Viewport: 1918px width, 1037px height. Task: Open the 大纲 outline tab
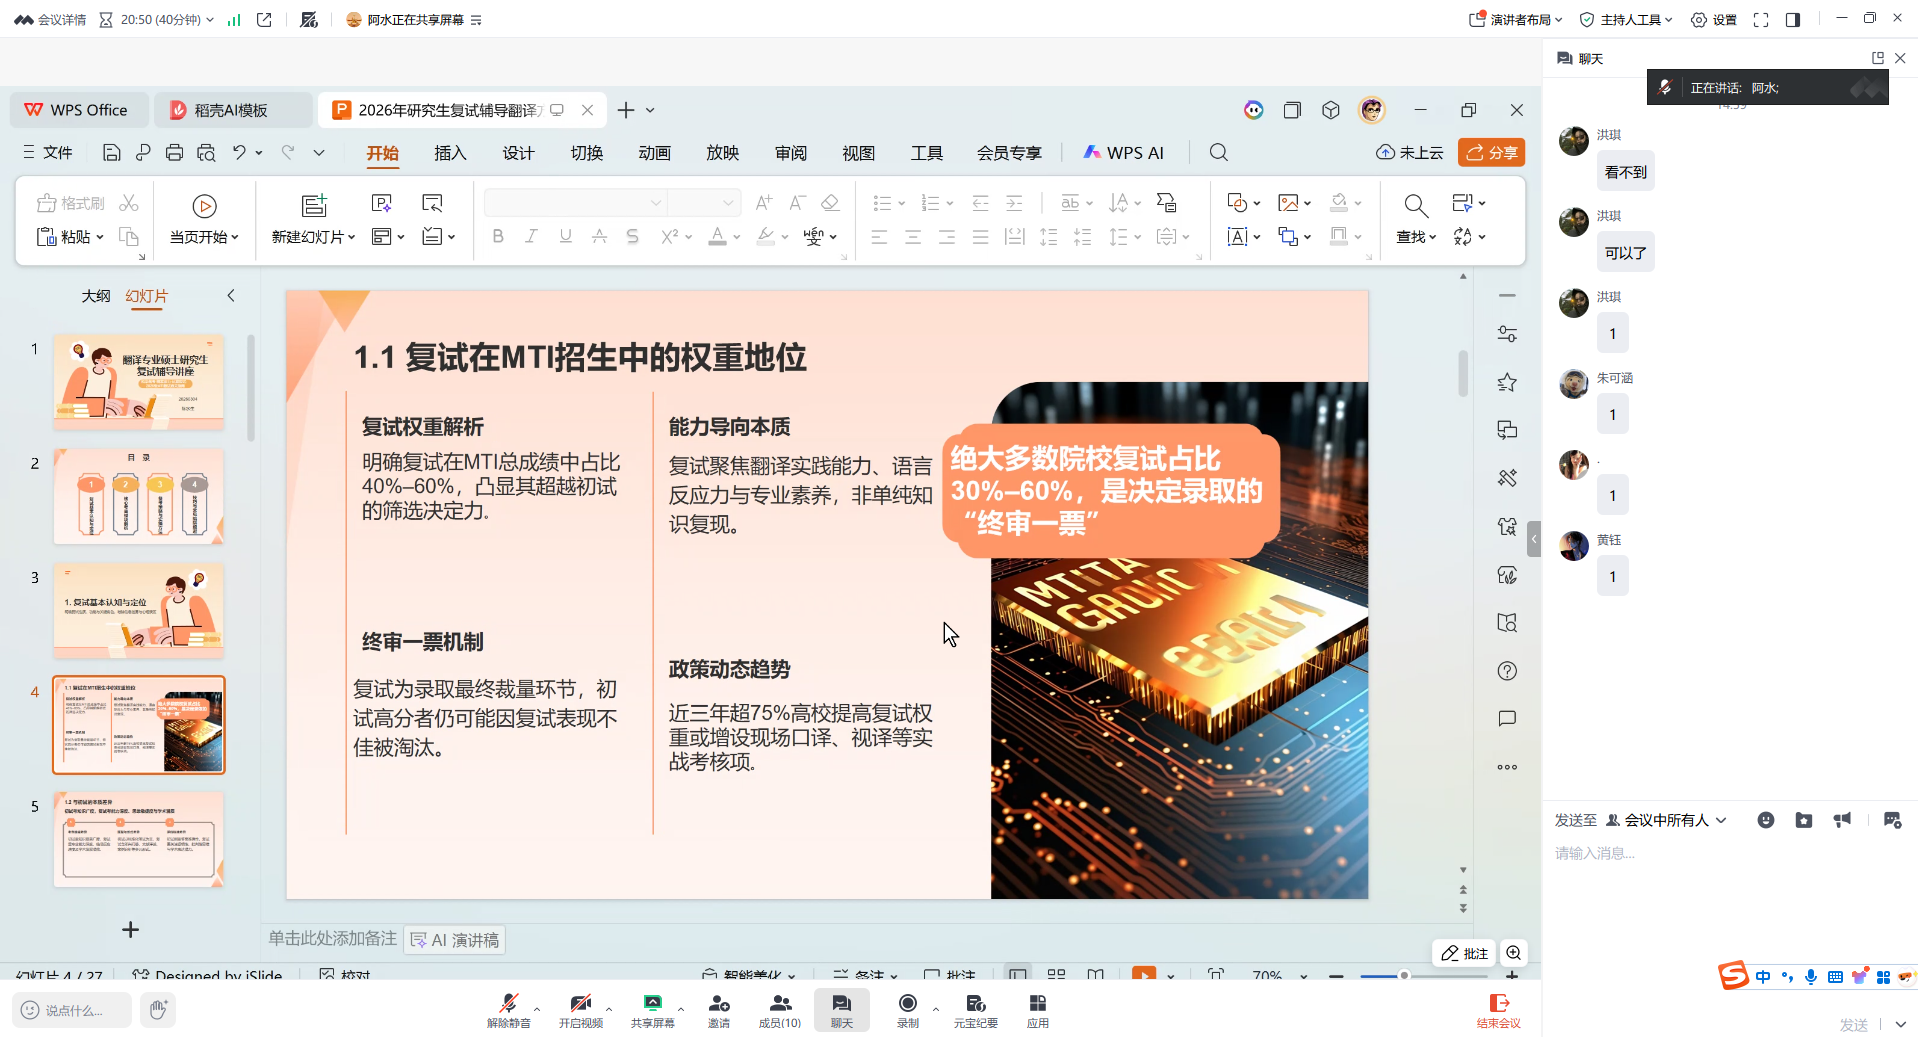[96, 296]
